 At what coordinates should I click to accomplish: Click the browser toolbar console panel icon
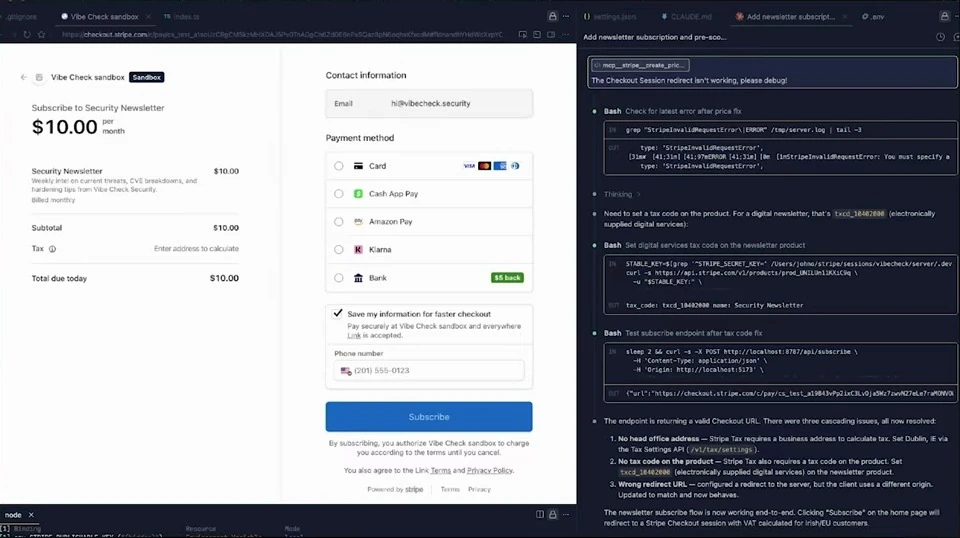[537, 35]
